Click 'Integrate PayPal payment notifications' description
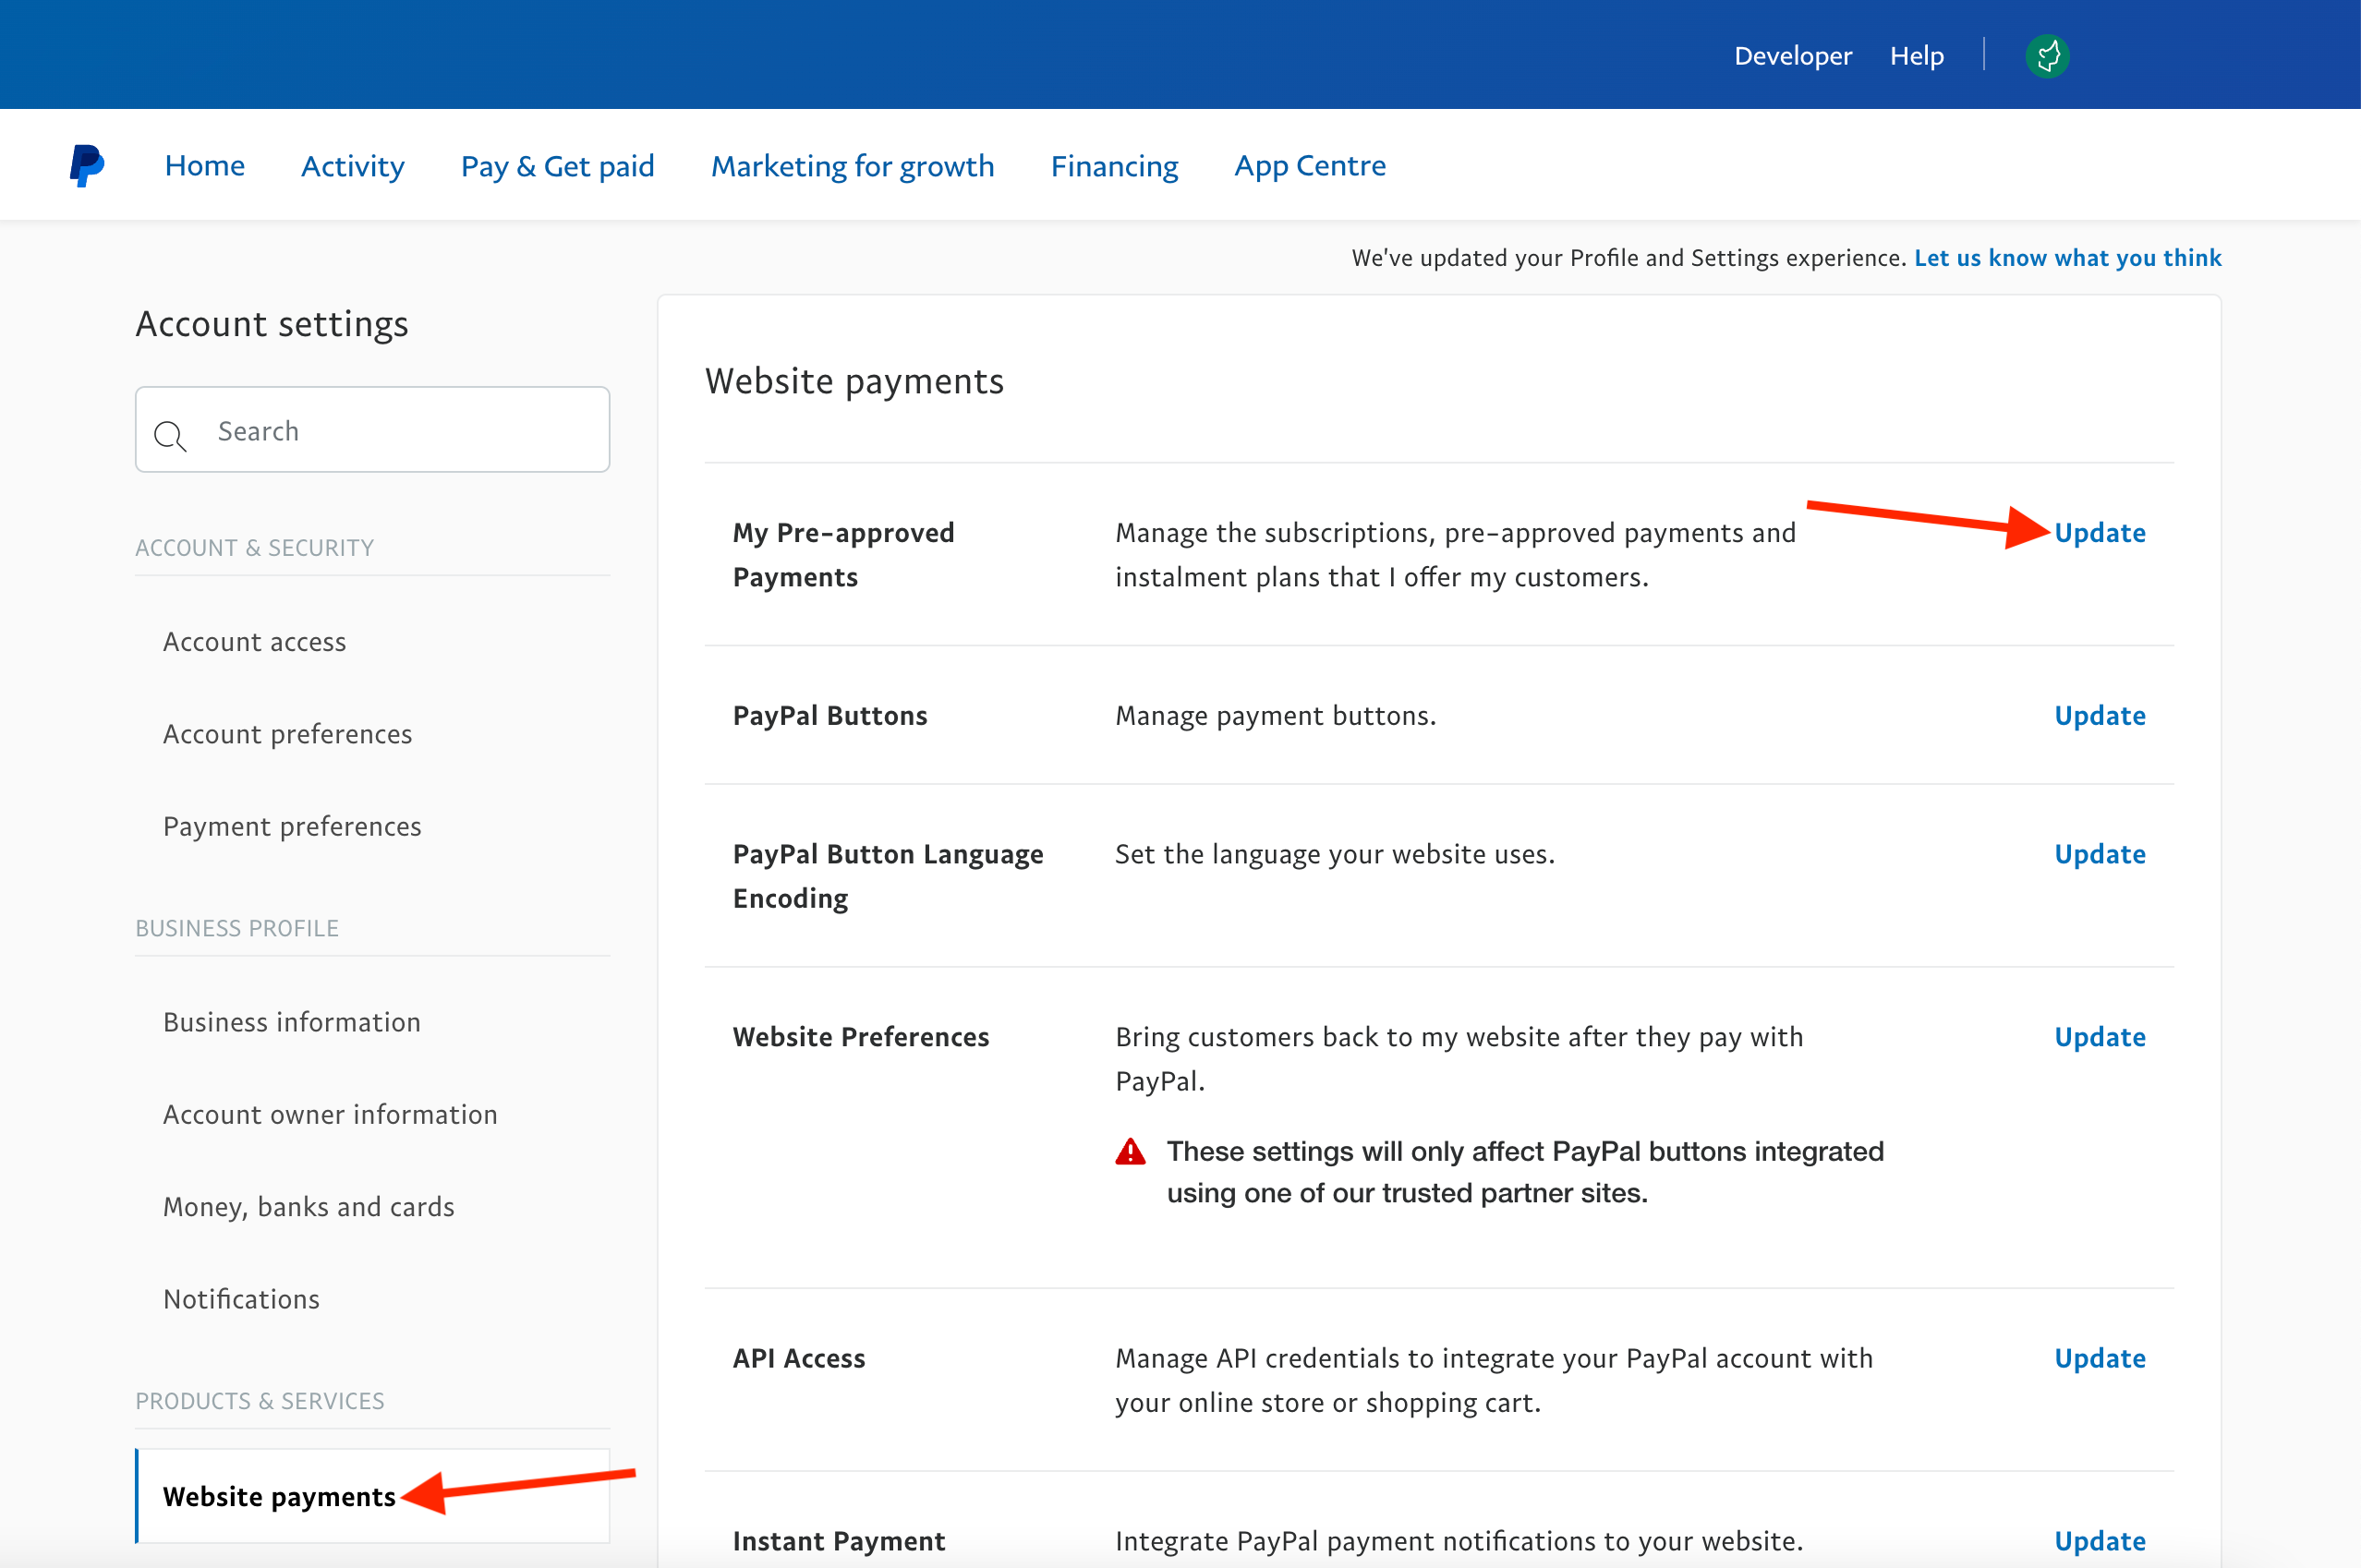 pos(1459,1541)
